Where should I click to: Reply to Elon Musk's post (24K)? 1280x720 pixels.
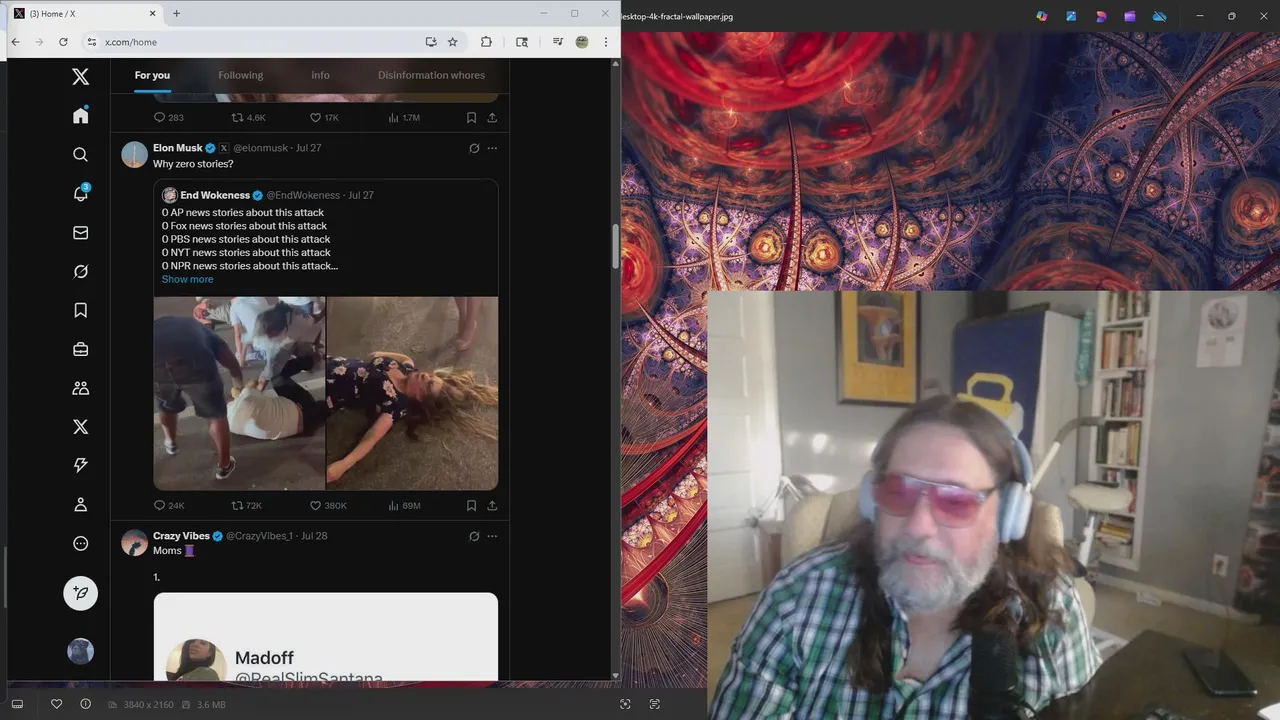(168, 506)
